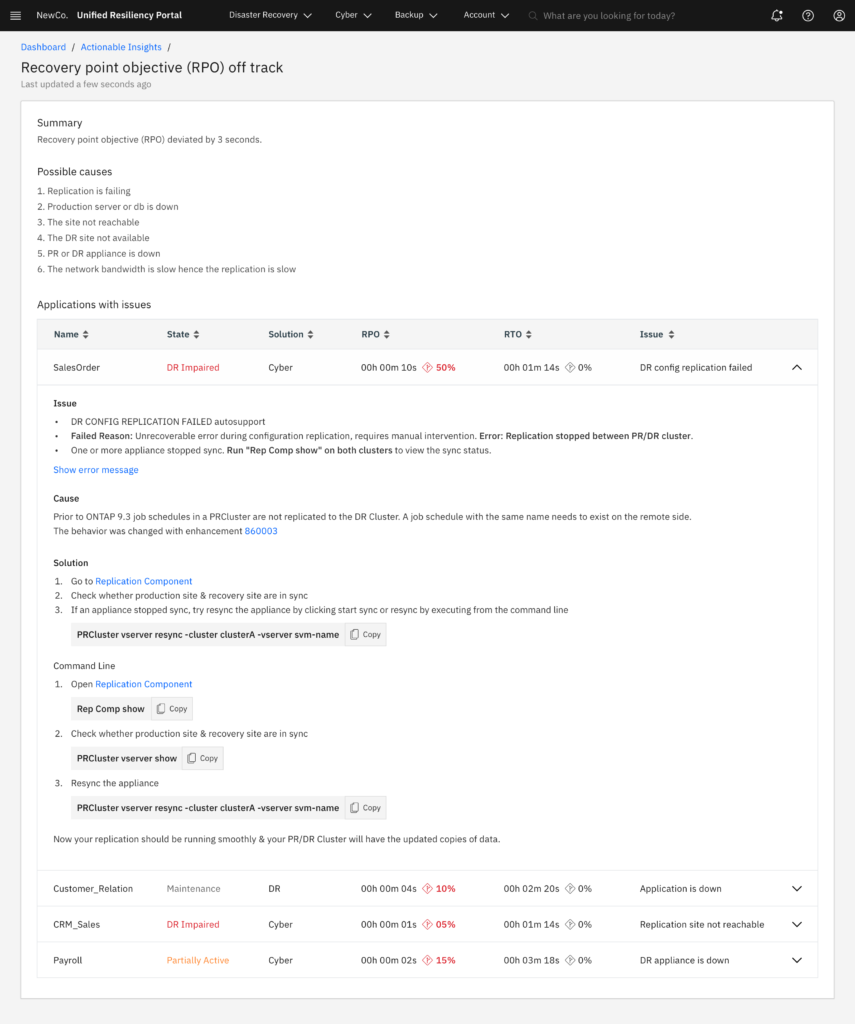Sort the table by Name column
Viewport: 855px width, 1024px height.
[x=71, y=334]
